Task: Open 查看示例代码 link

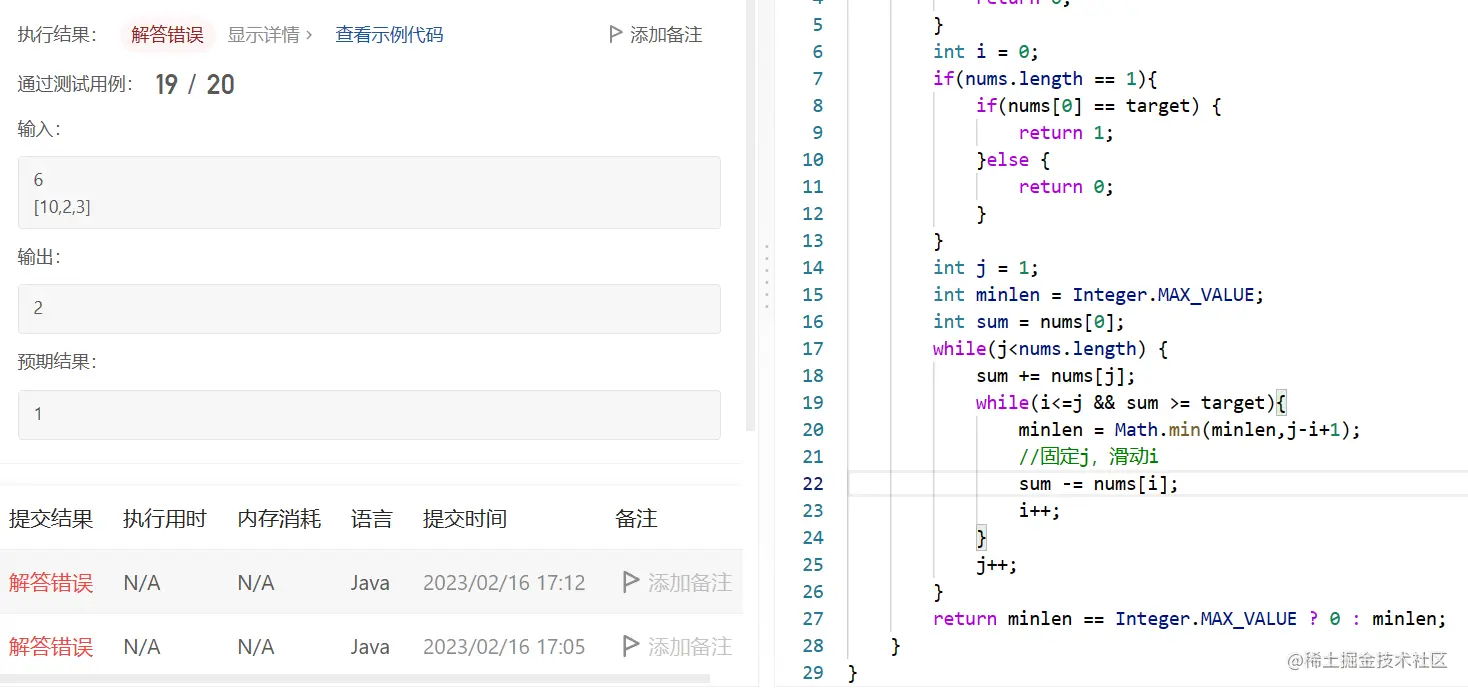Action: [x=389, y=35]
